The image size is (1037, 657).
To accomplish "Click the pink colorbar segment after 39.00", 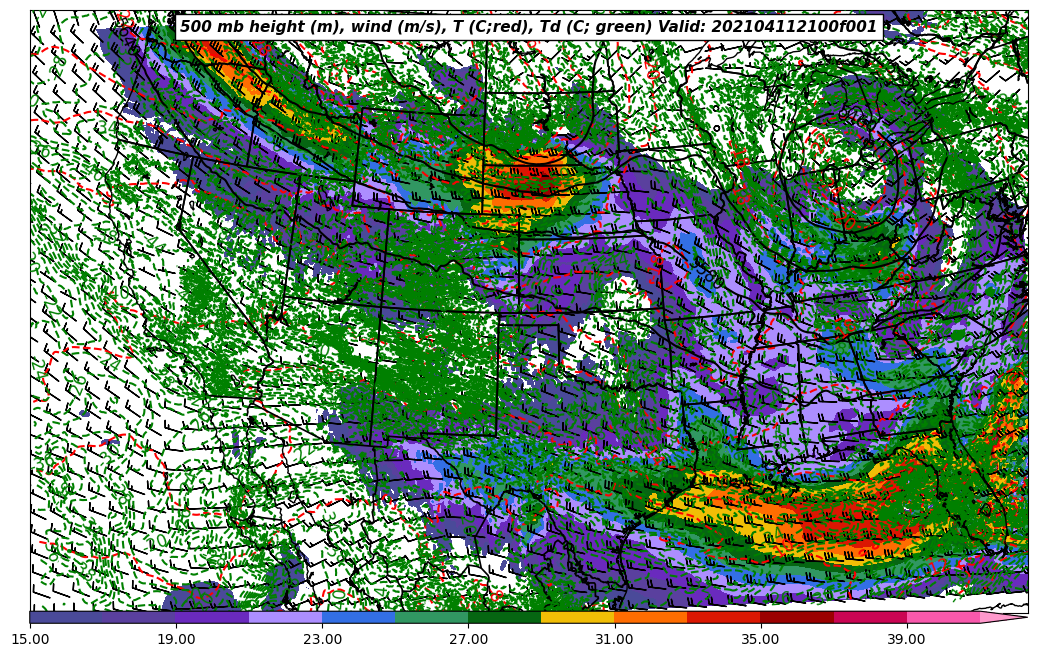I will [943, 617].
